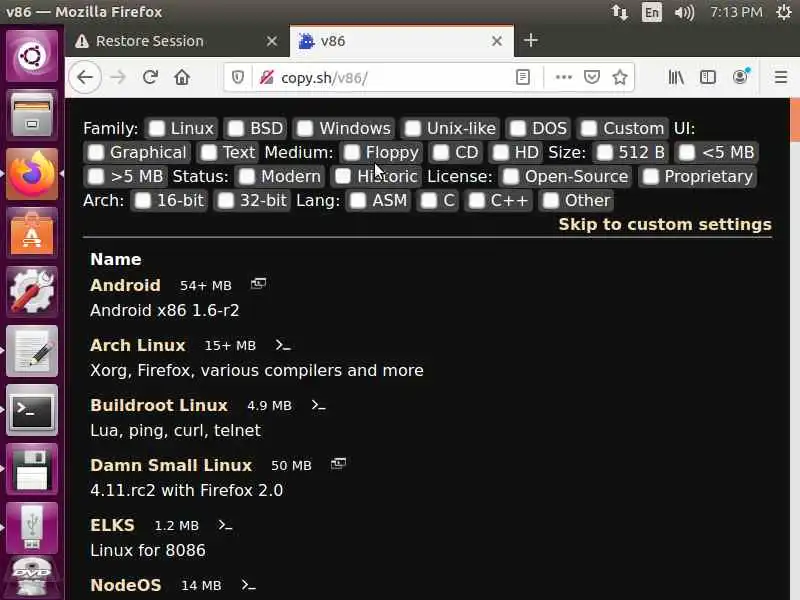Click the Forward navigation arrow
This screenshot has width=800, height=600.
[118, 78]
